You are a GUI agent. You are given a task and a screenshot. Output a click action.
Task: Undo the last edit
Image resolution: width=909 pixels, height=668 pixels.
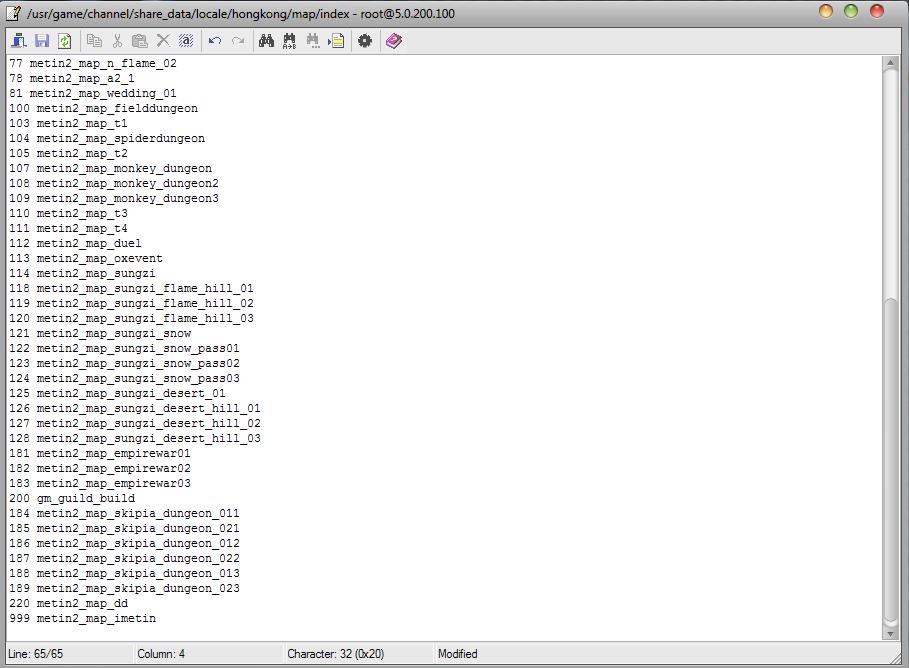(x=215, y=41)
